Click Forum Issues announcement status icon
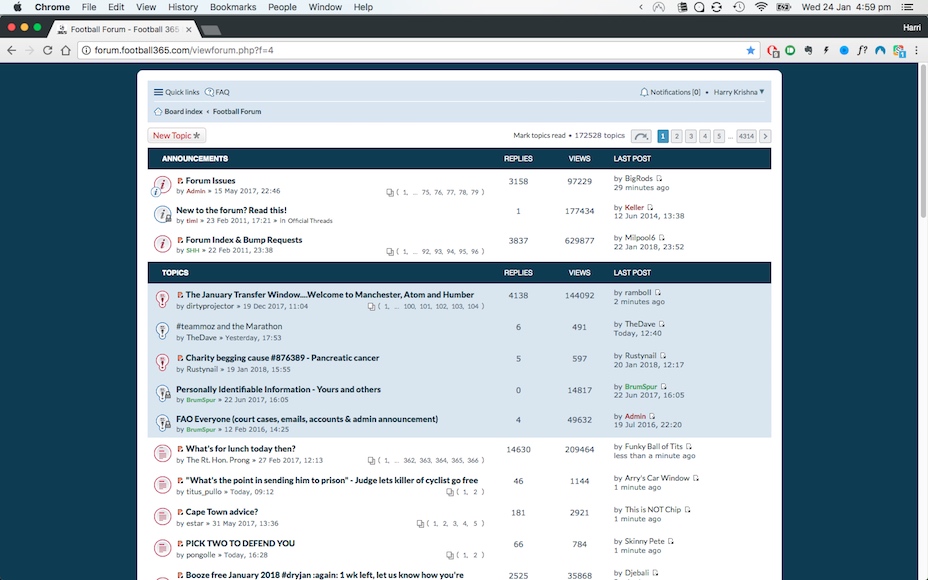Screen dimensions: 928x580 (162, 185)
